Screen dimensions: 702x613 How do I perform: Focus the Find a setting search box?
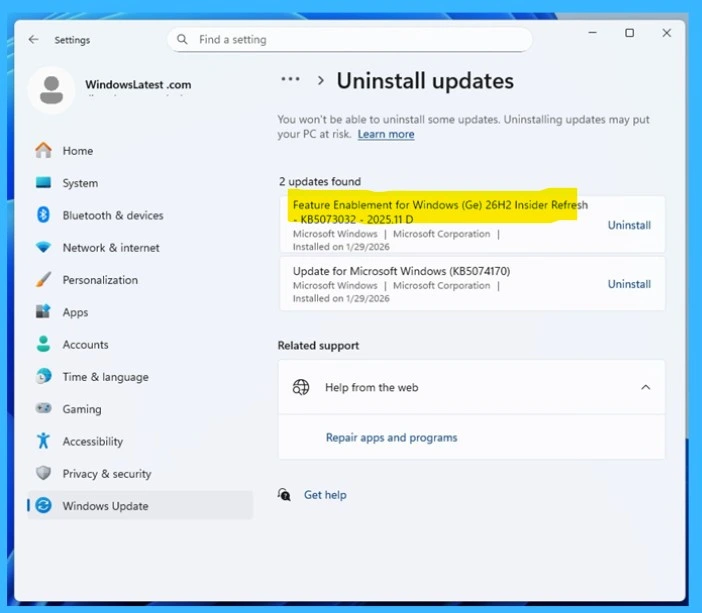click(350, 40)
